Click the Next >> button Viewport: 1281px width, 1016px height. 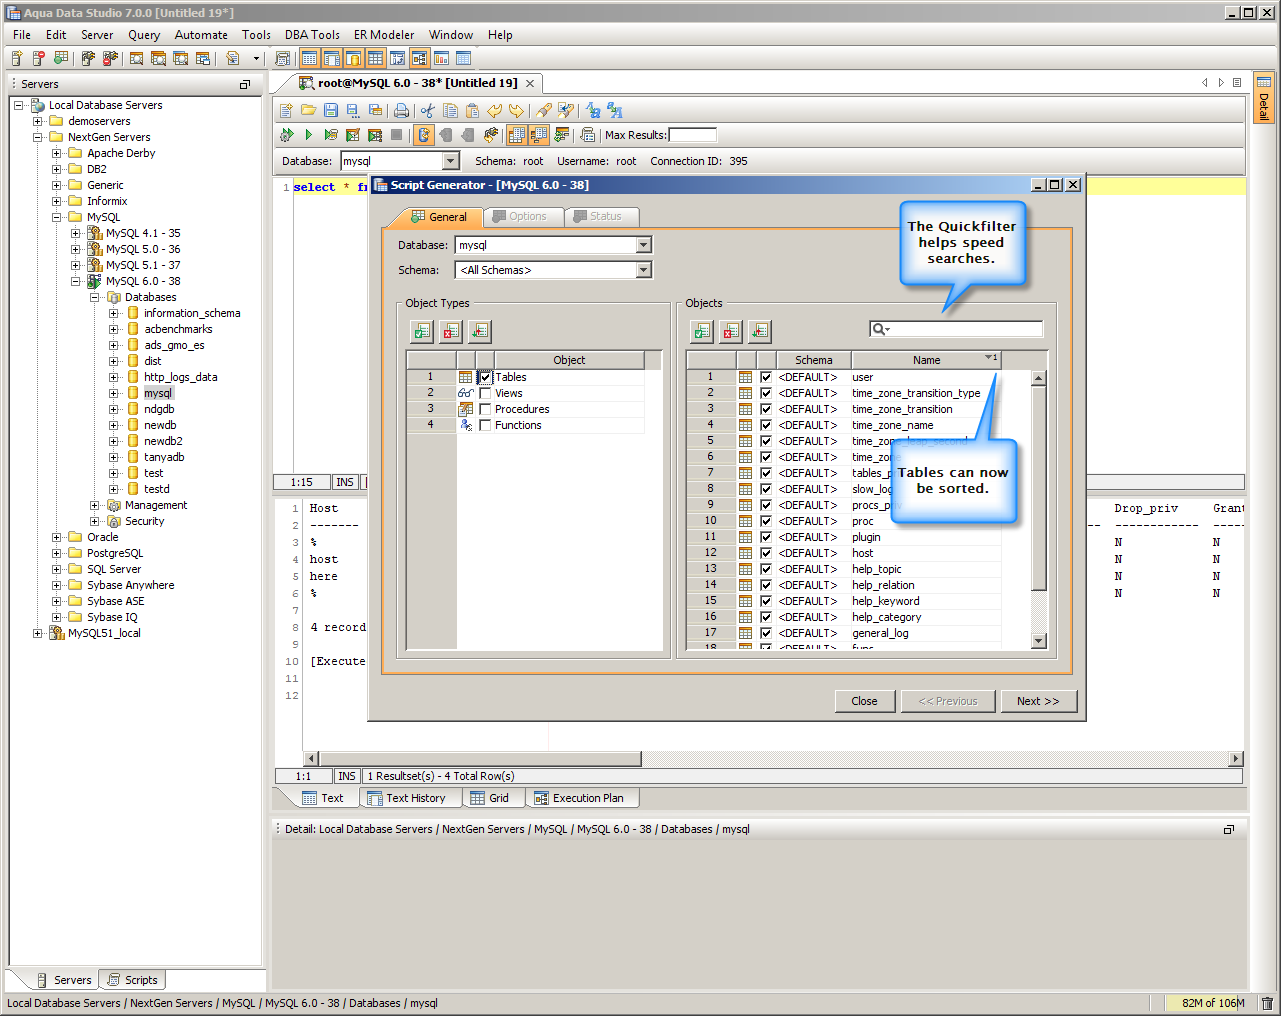(1038, 701)
